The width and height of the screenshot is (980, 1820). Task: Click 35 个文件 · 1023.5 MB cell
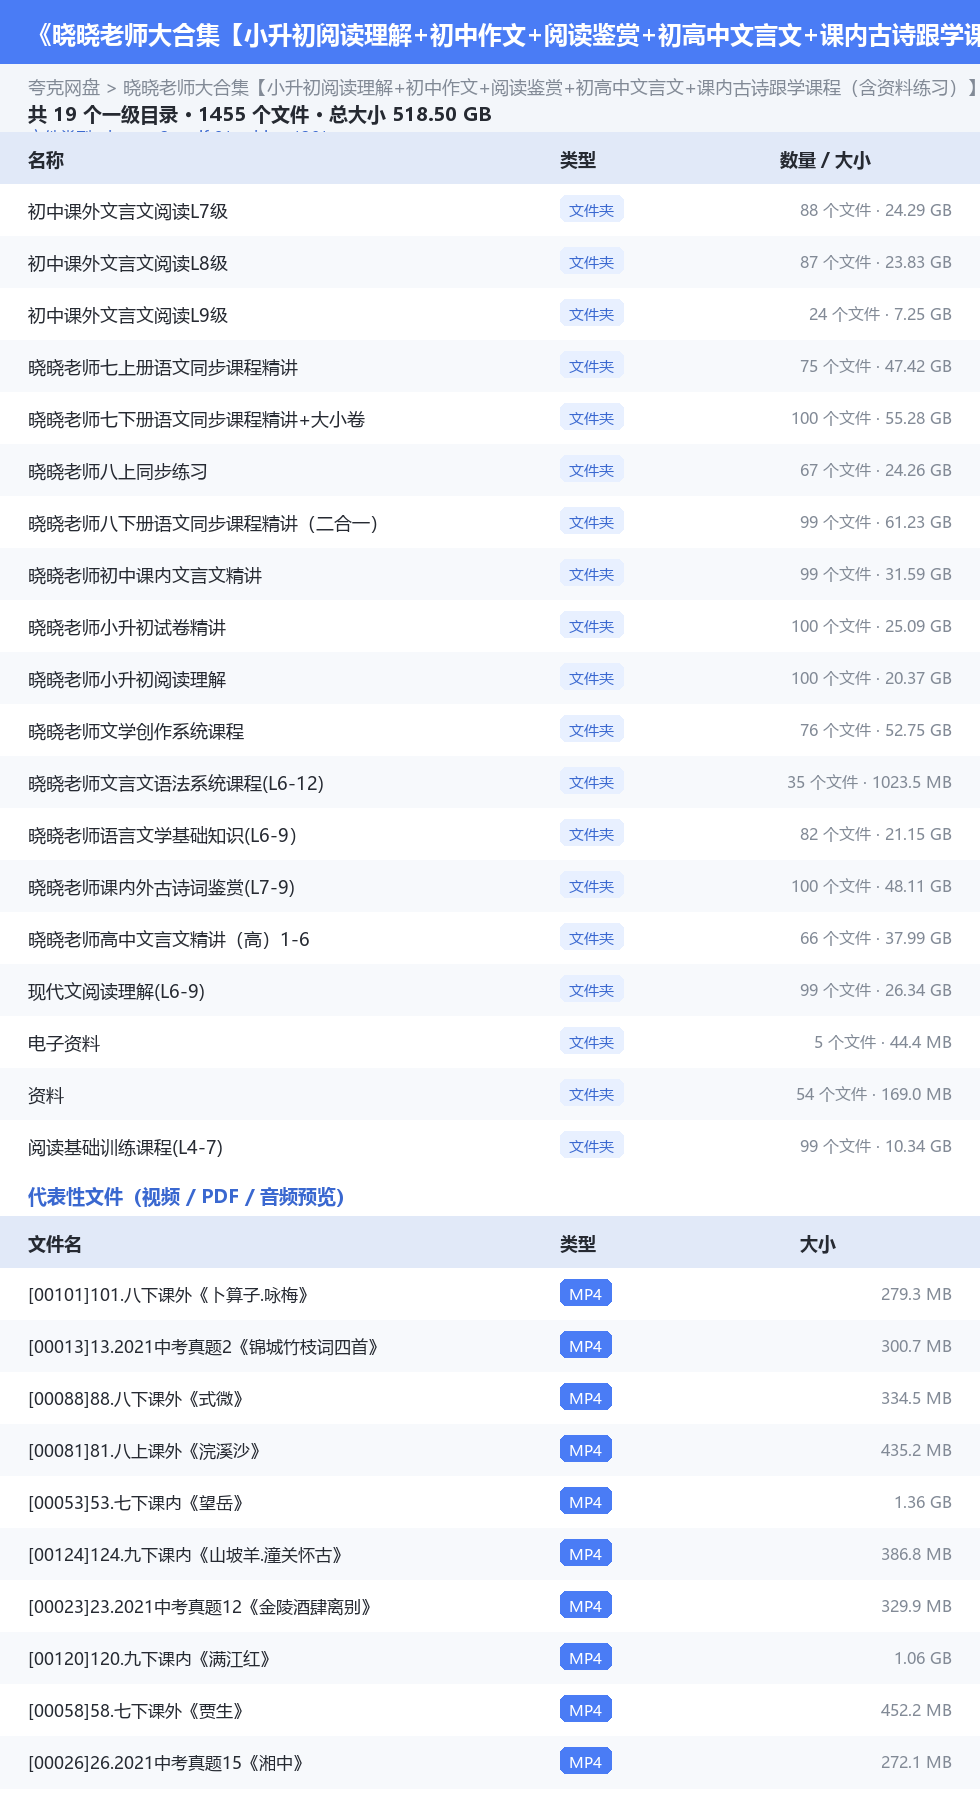[869, 782]
